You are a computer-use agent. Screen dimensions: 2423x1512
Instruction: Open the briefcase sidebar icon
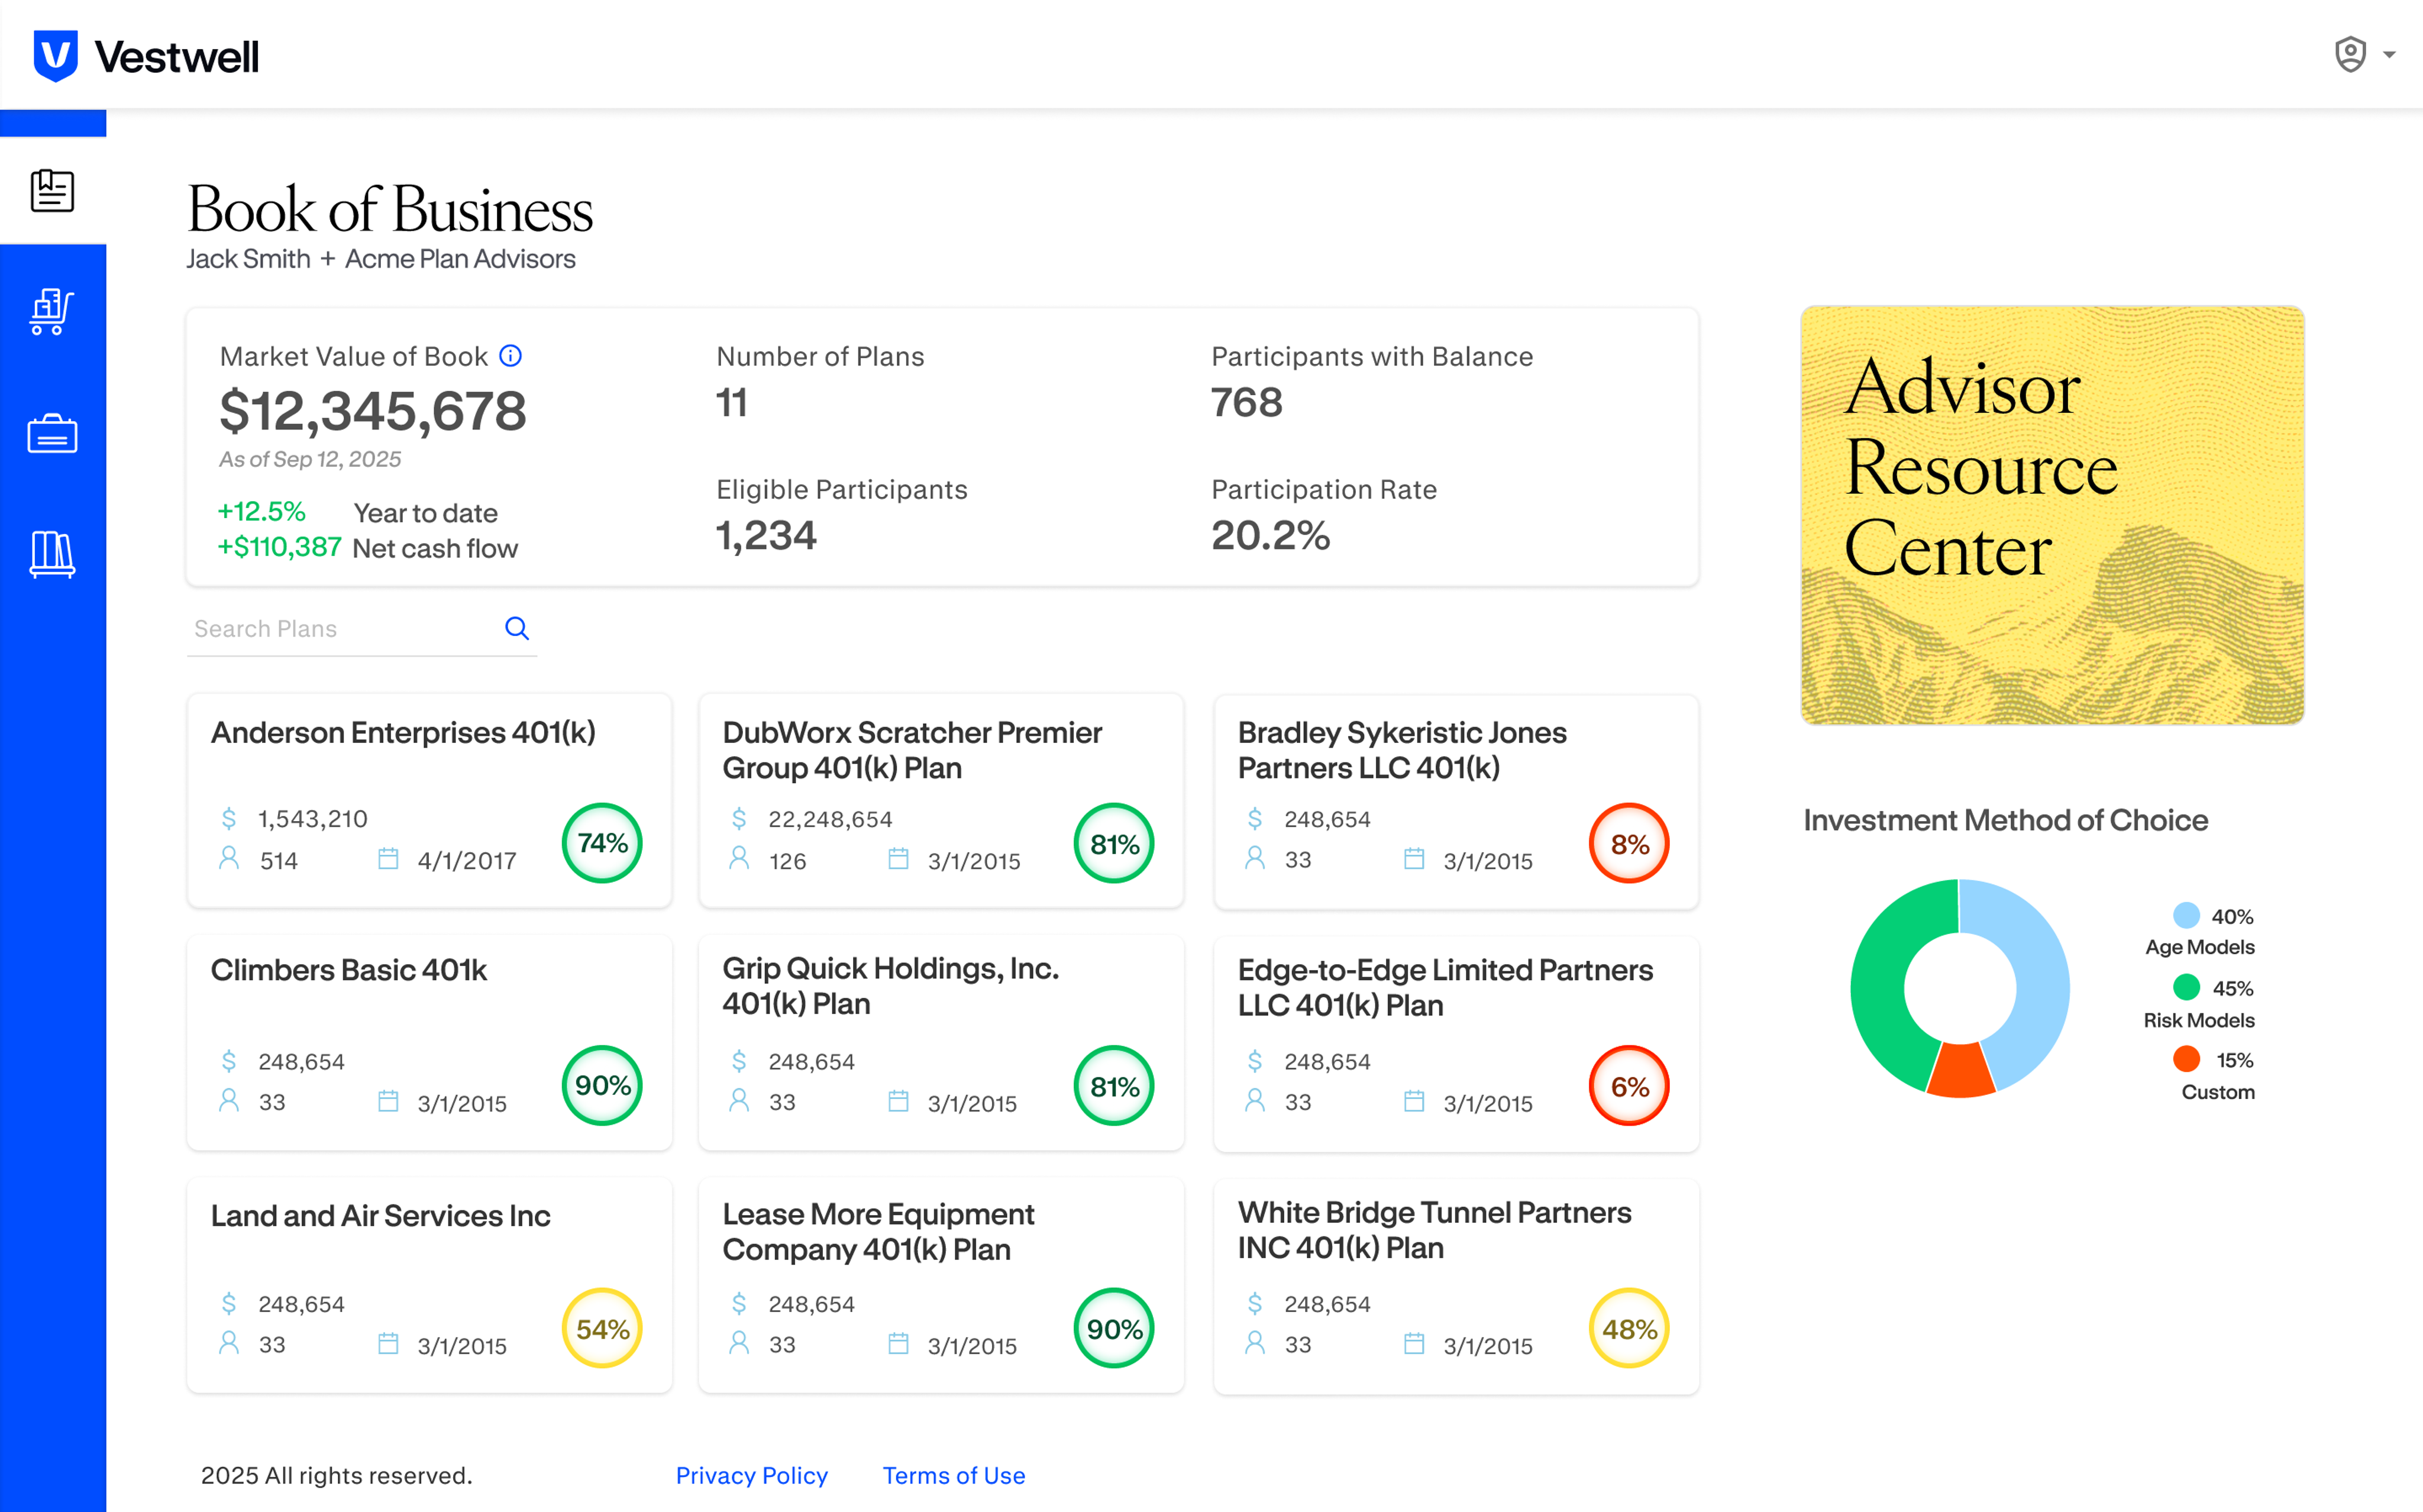pyautogui.click(x=52, y=434)
